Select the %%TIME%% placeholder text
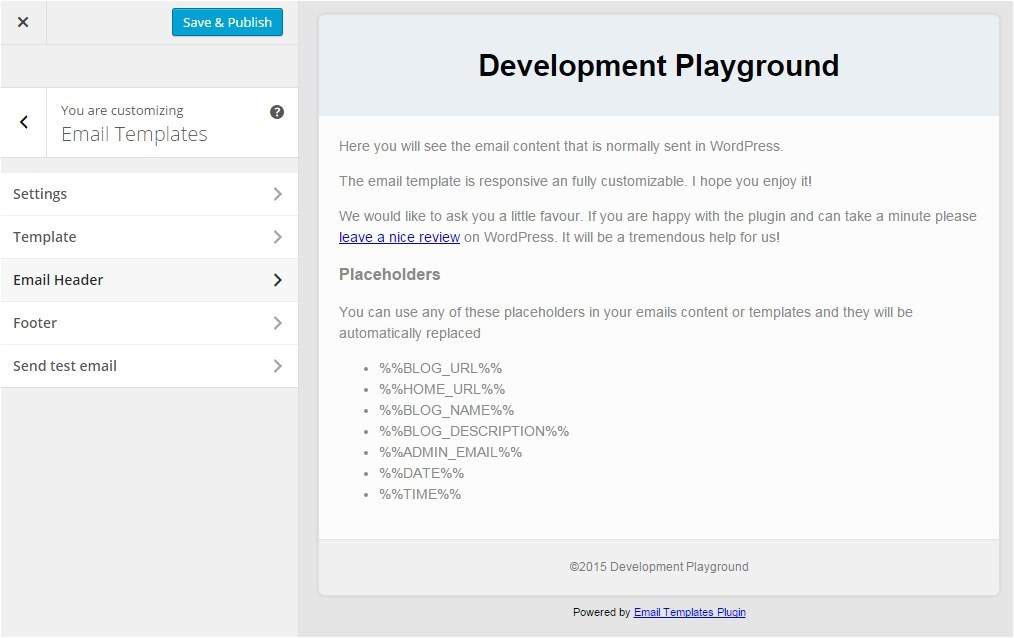This screenshot has height=638, width=1014. (420, 494)
